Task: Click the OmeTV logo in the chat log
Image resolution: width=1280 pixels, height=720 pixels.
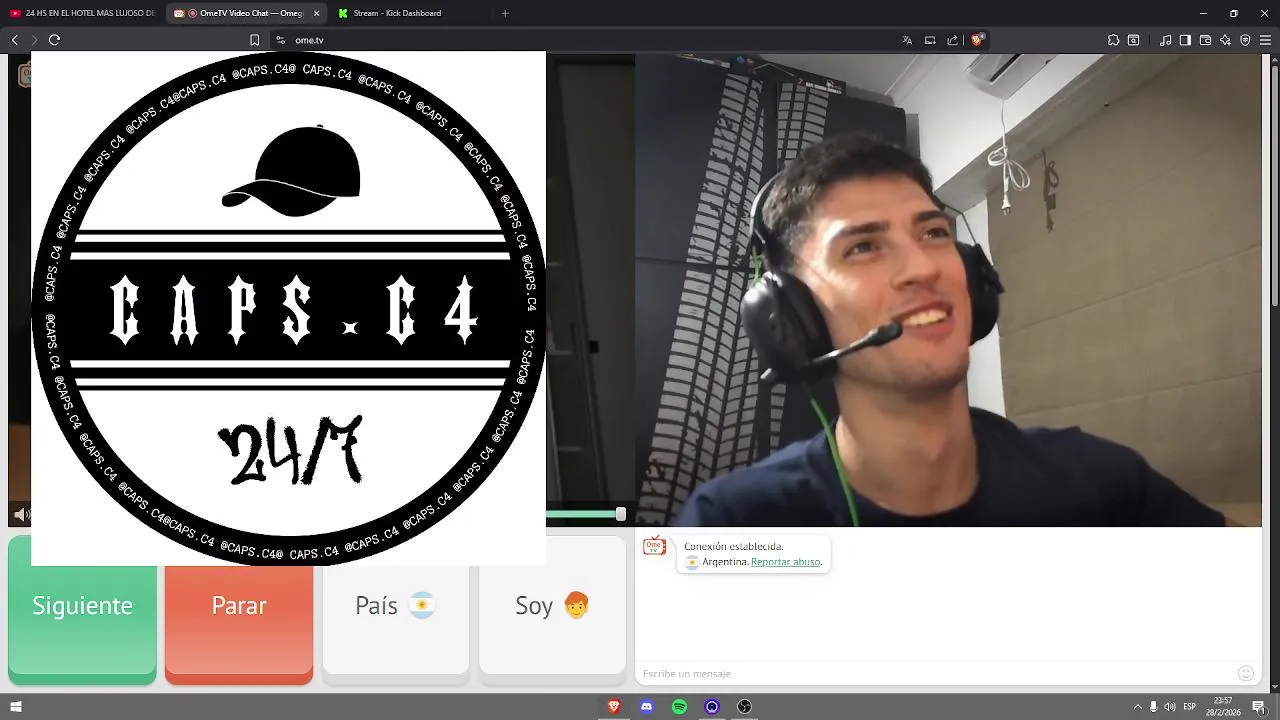Action: (654, 546)
